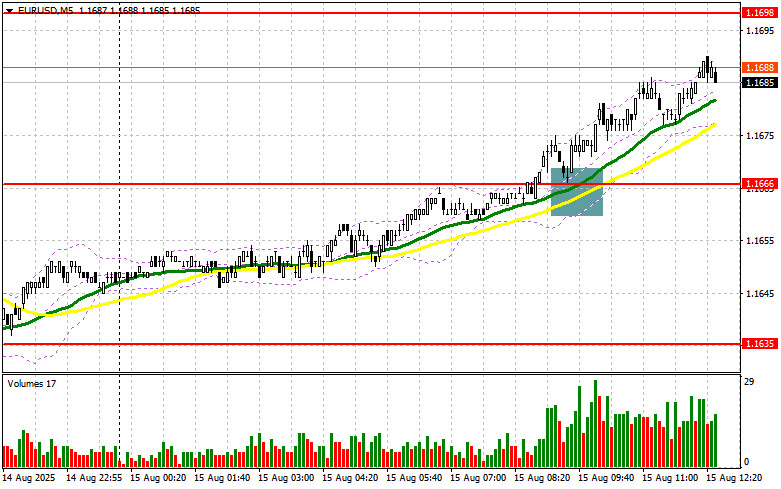Image resolution: width=781 pixels, height=489 pixels.
Task: Click the 15 Aug 03:00 time label
Action: pos(286,478)
